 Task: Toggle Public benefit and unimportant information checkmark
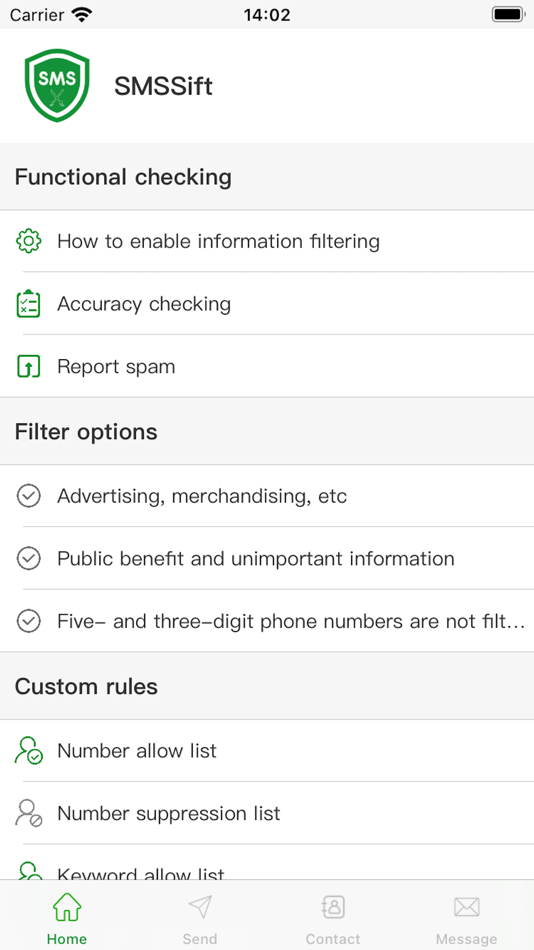tap(28, 558)
